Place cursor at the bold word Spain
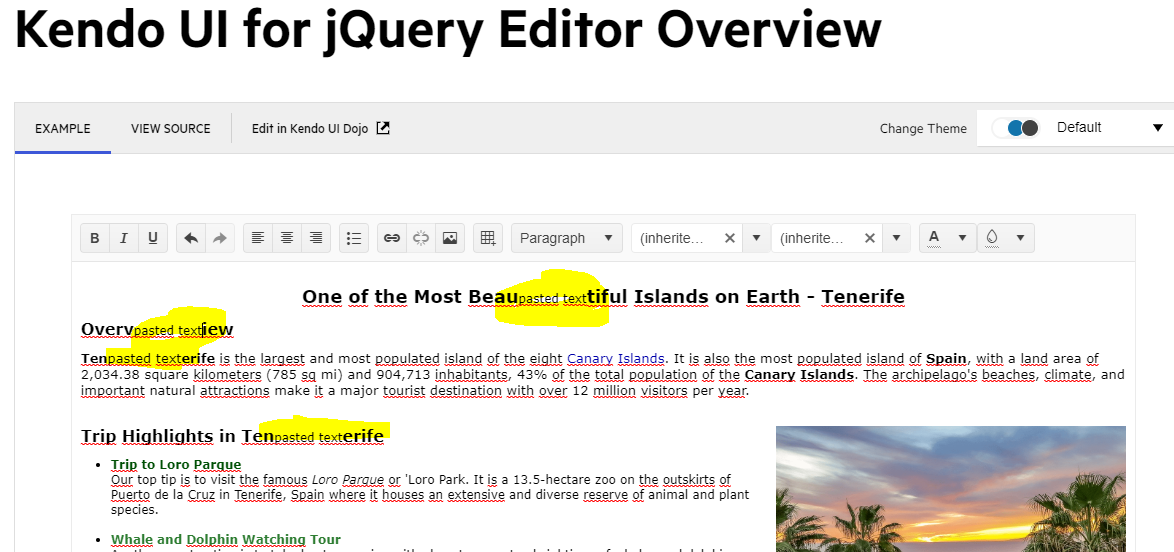This screenshot has height=552, width=1174. pos(946,359)
